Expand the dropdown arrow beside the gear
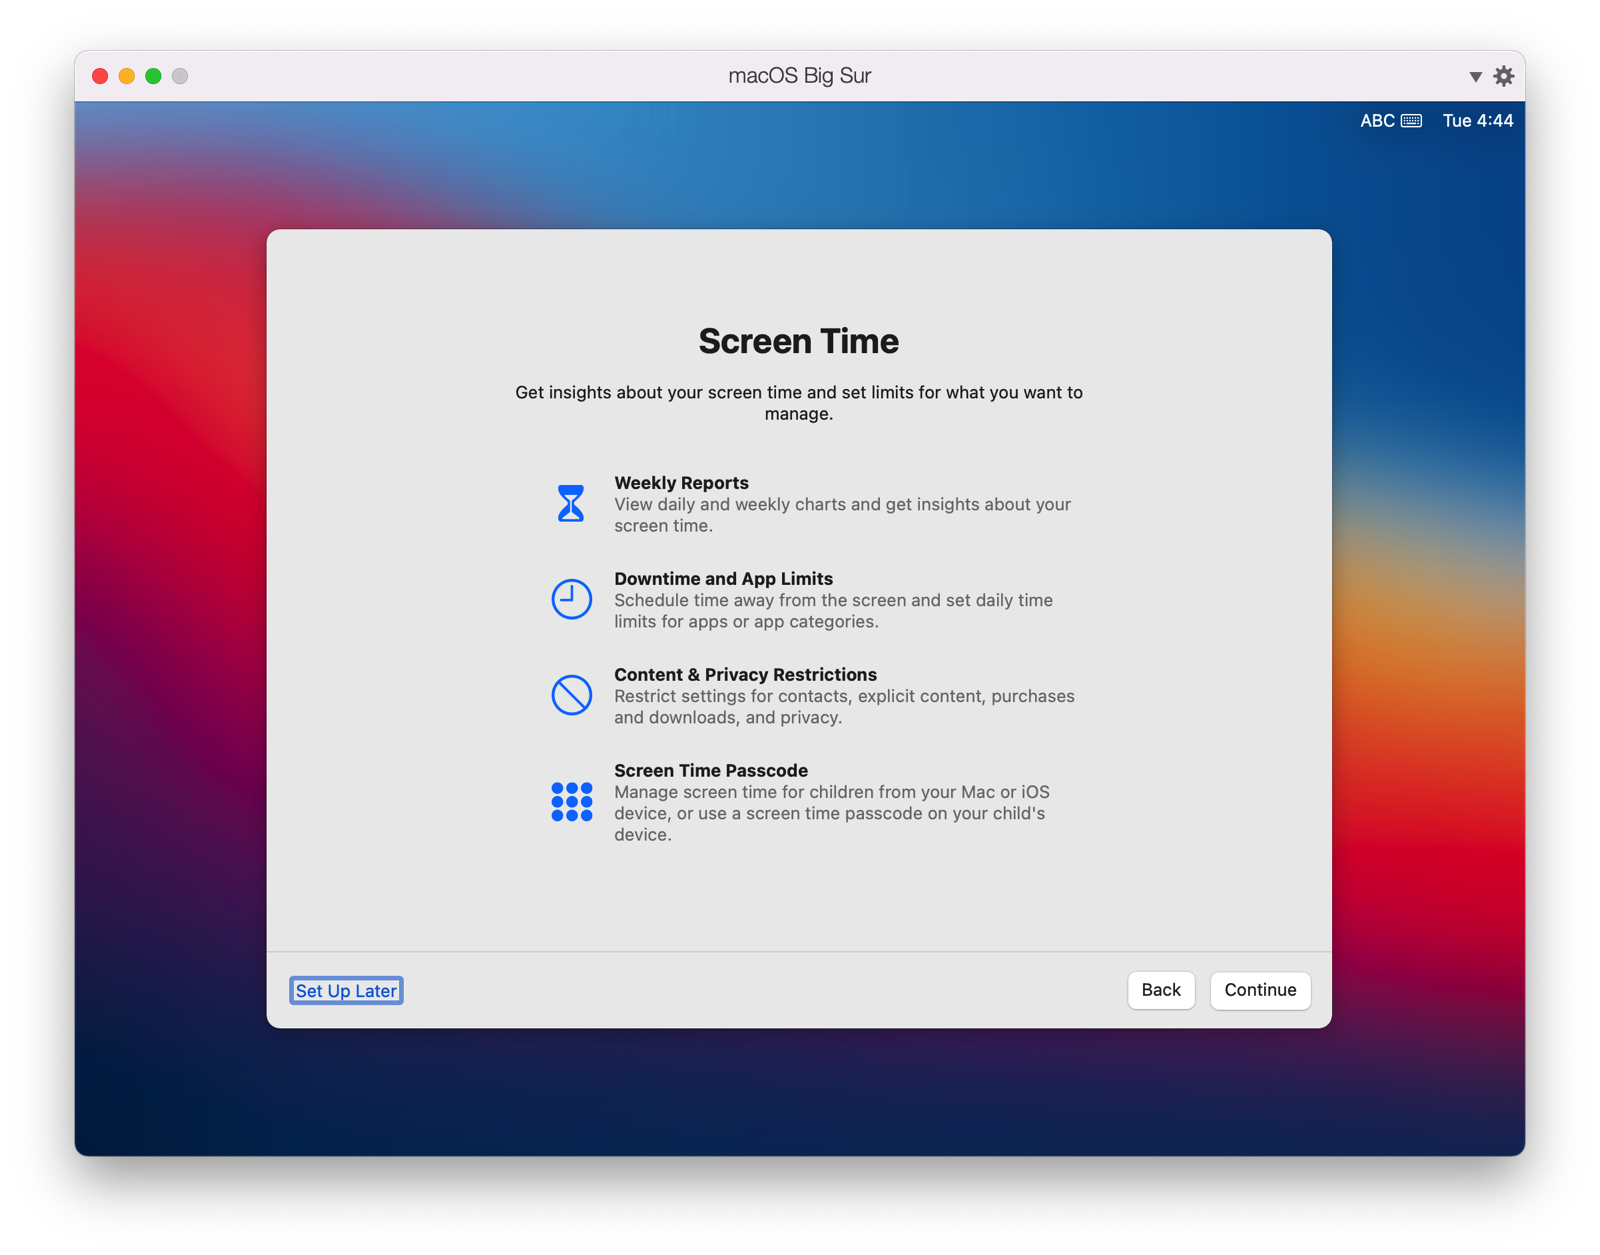This screenshot has width=1600, height=1255. pos(1475,76)
